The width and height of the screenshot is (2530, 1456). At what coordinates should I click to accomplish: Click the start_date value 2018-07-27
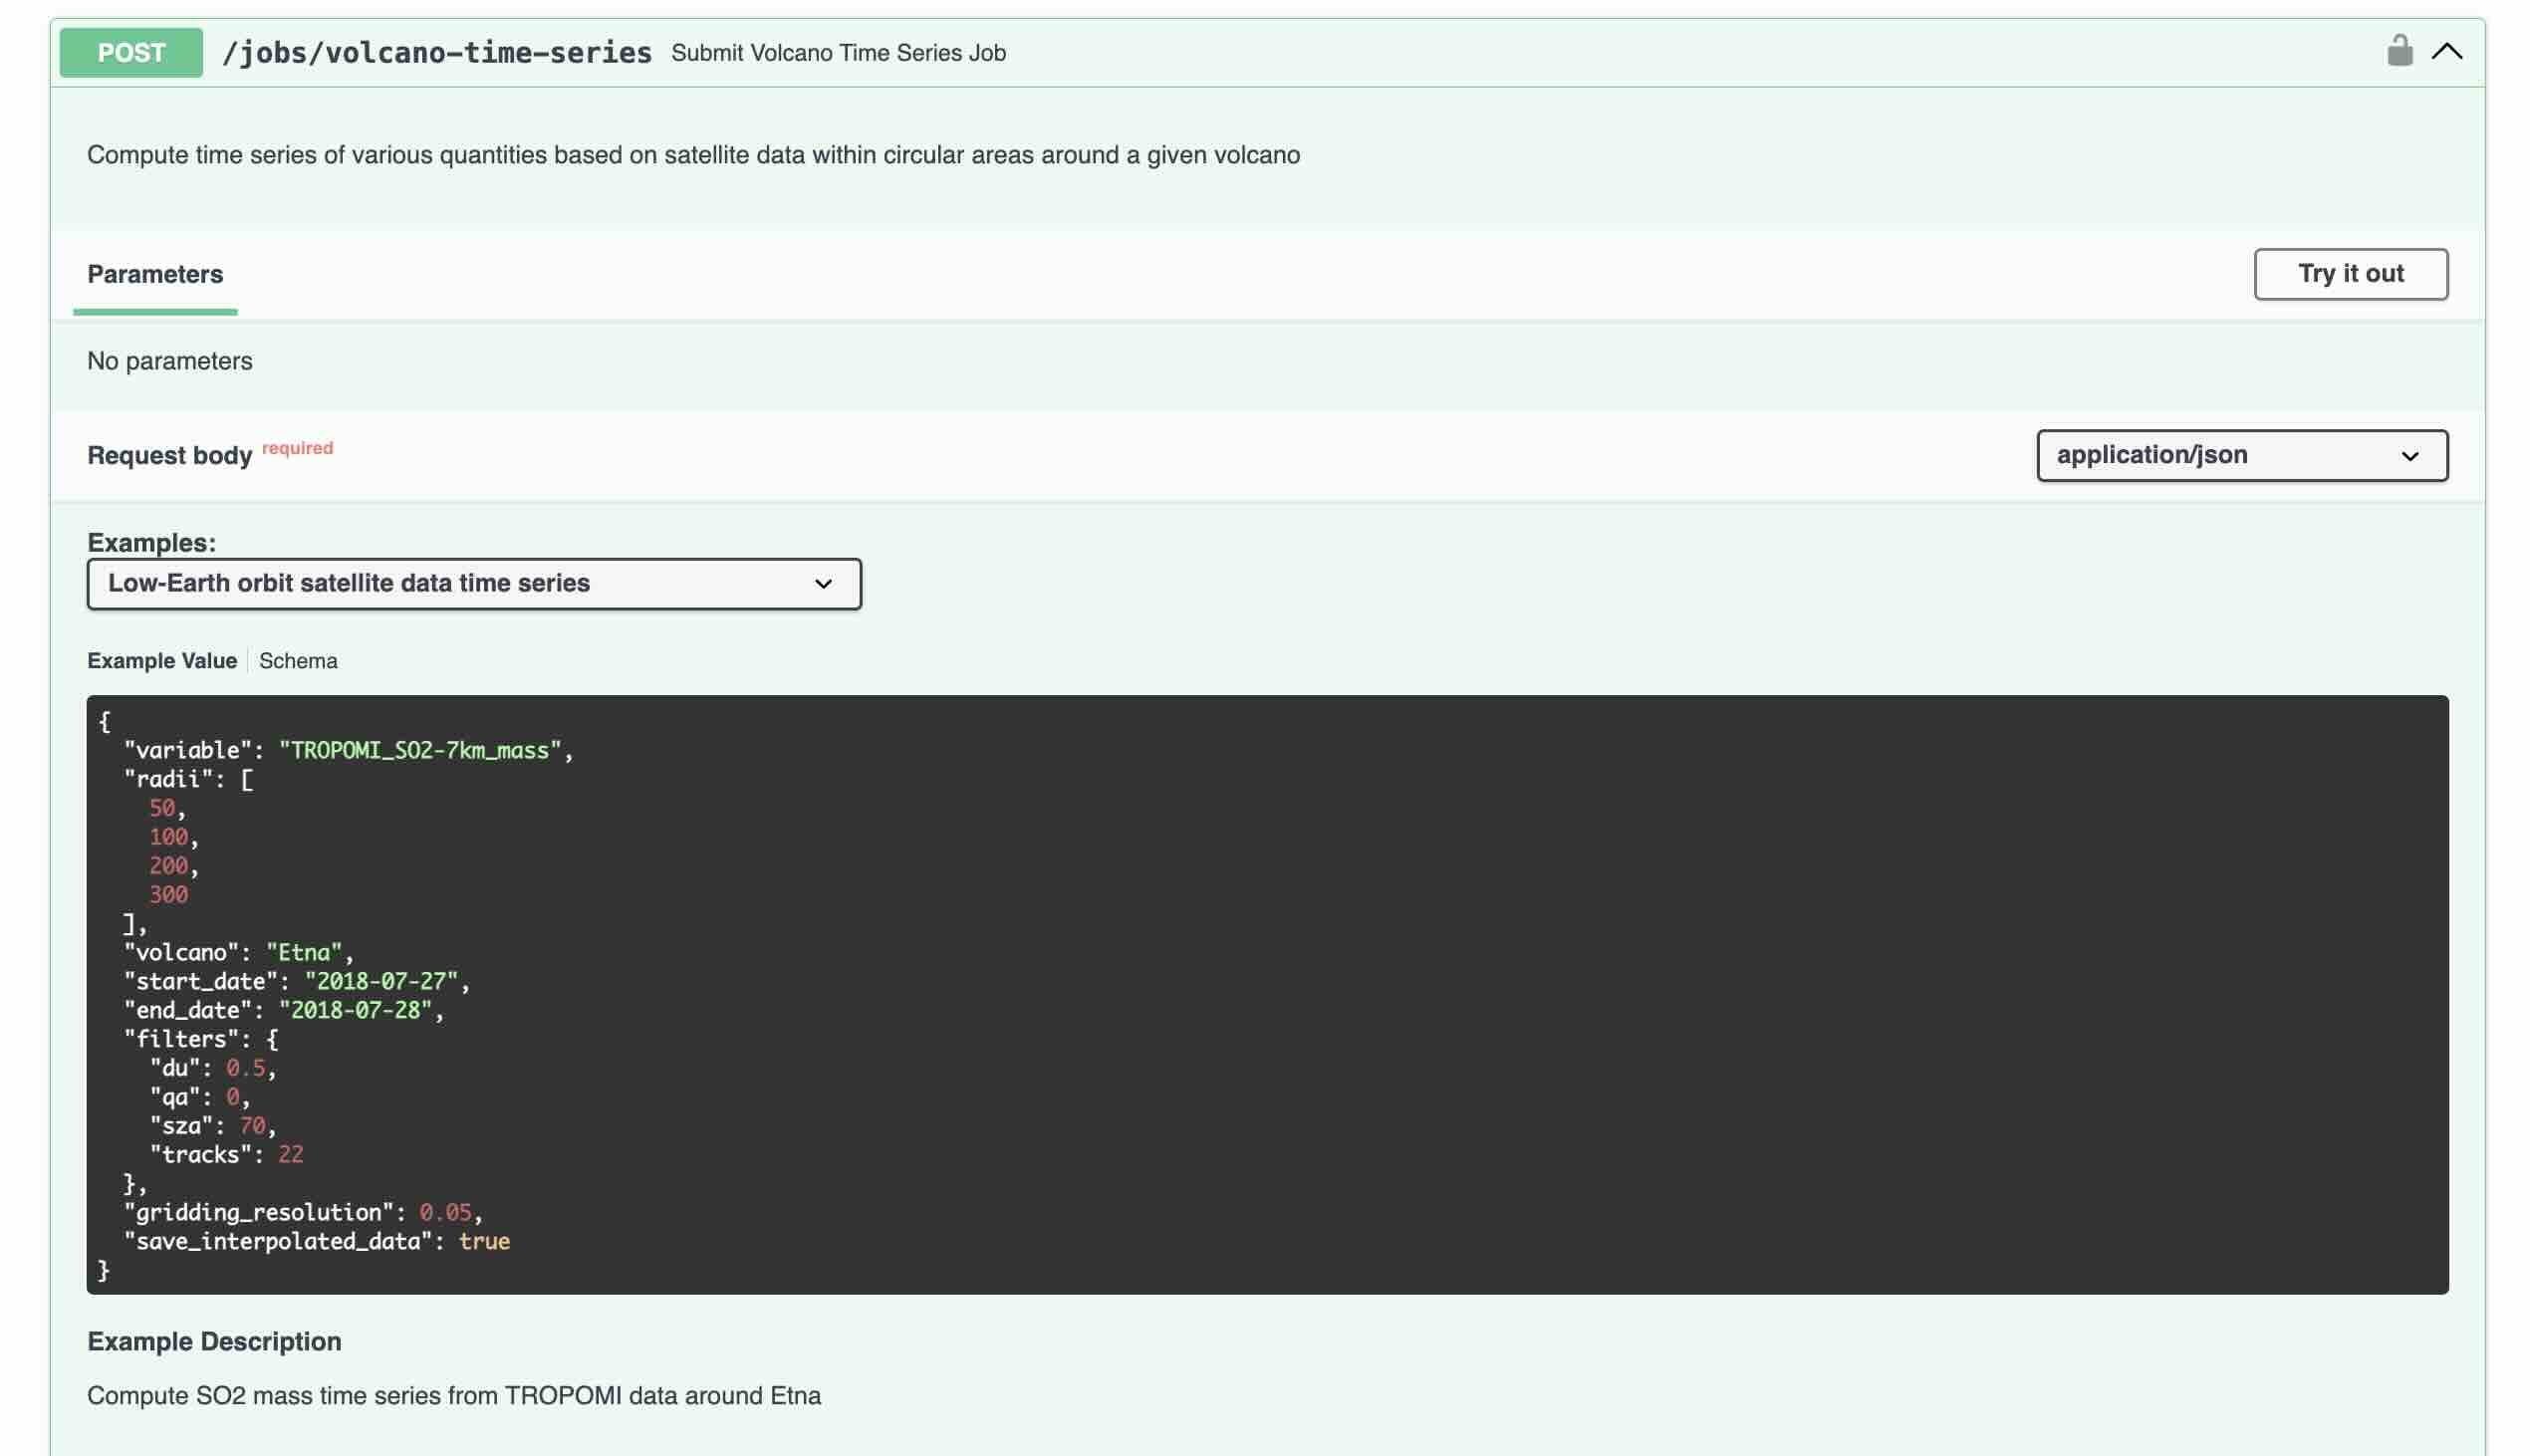pyautogui.click(x=381, y=981)
